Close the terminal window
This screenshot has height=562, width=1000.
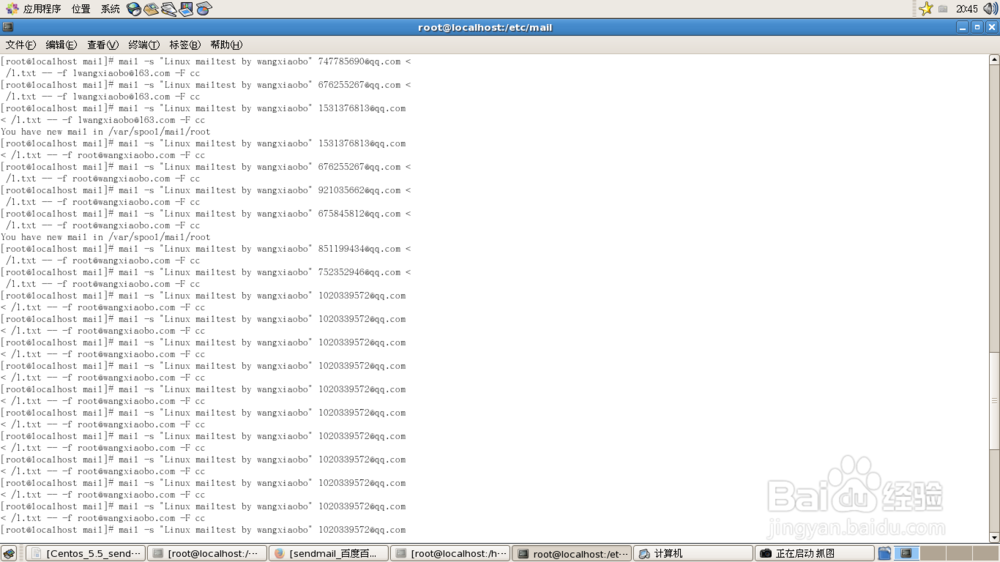(992, 27)
